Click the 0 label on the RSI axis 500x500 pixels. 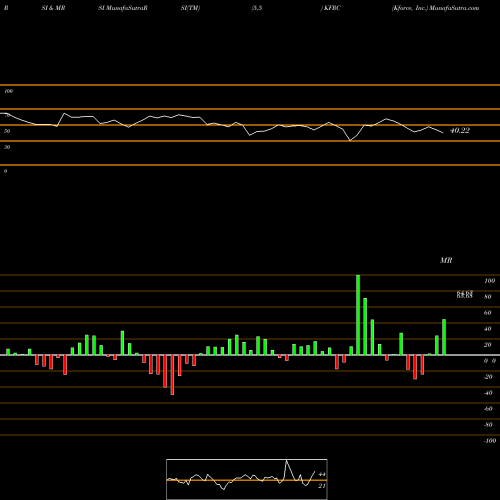point(6,171)
